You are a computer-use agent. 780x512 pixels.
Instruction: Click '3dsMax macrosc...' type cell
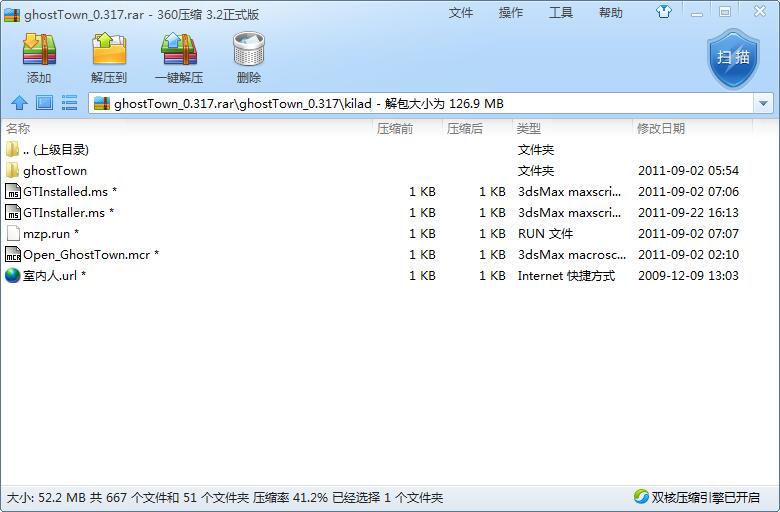click(572, 254)
